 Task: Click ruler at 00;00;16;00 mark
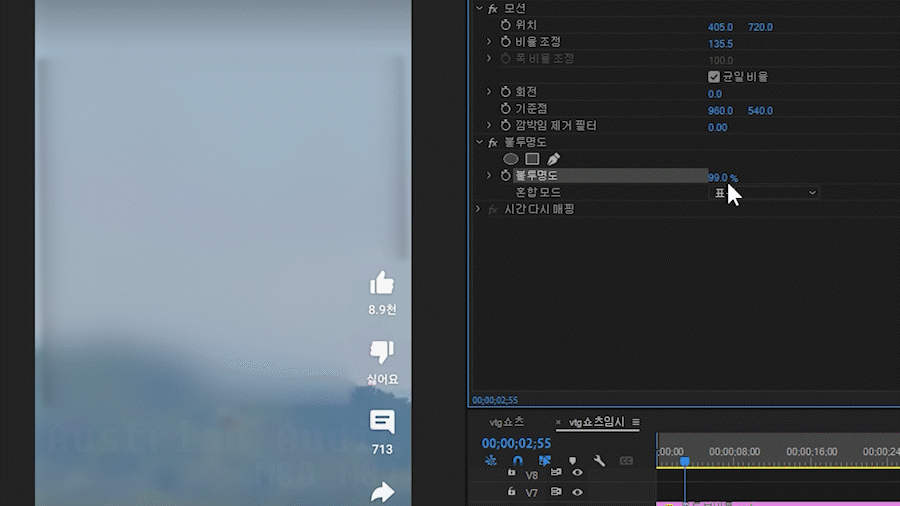(x=812, y=452)
